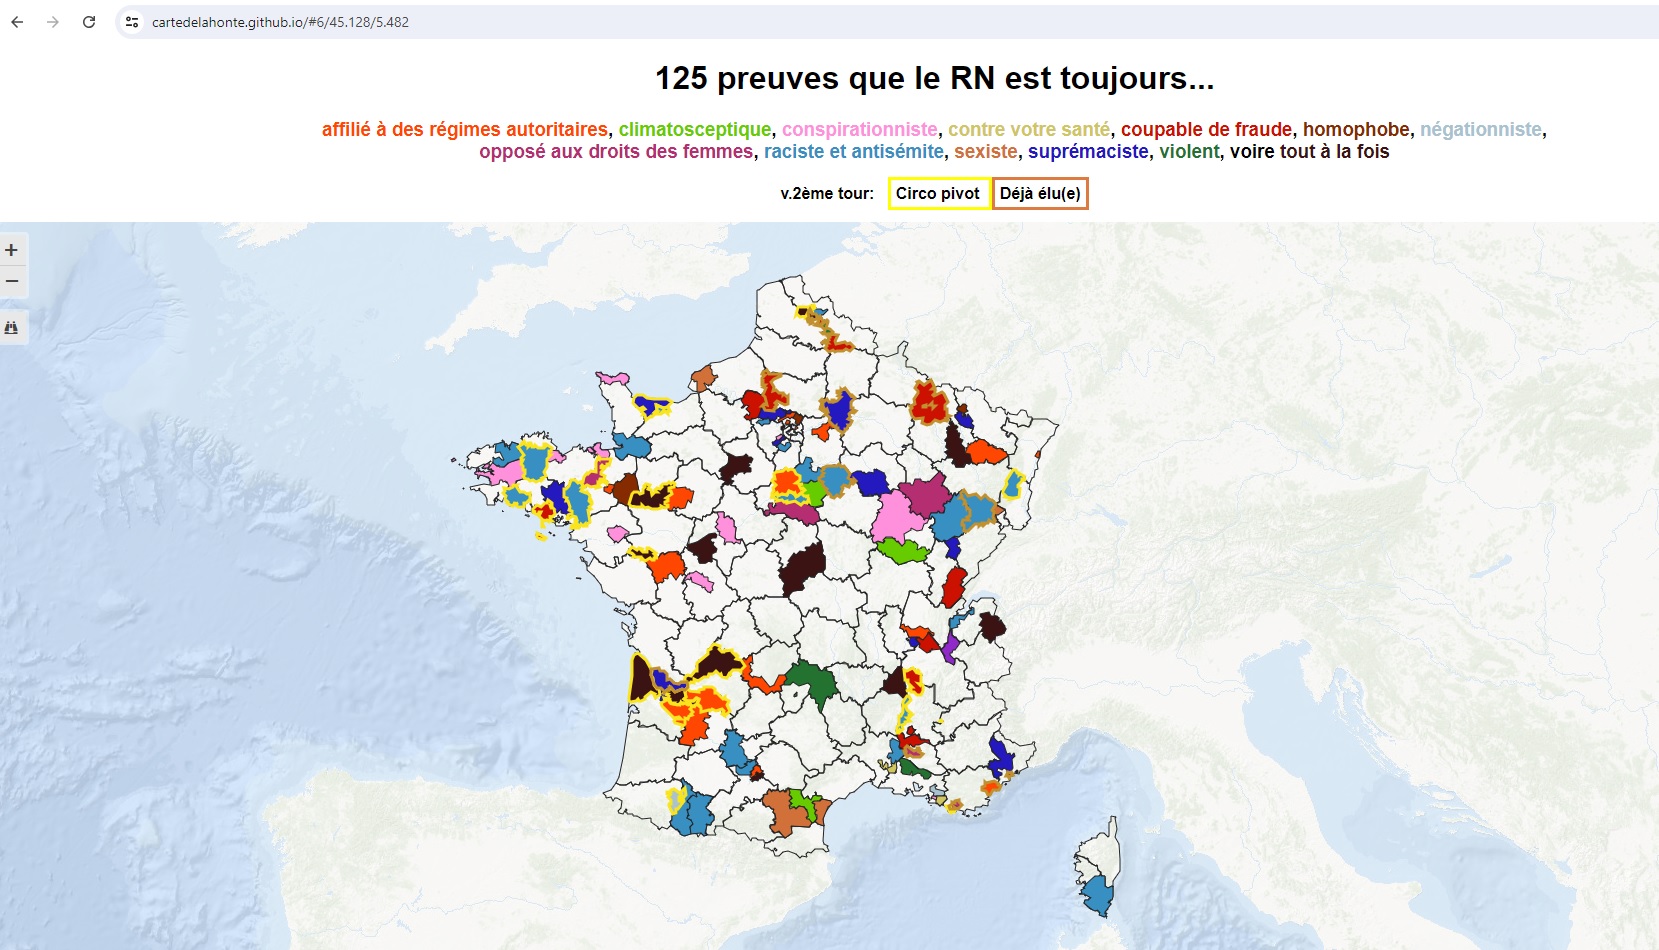Zoom in on the map
The height and width of the screenshot is (950, 1659).
(12, 250)
